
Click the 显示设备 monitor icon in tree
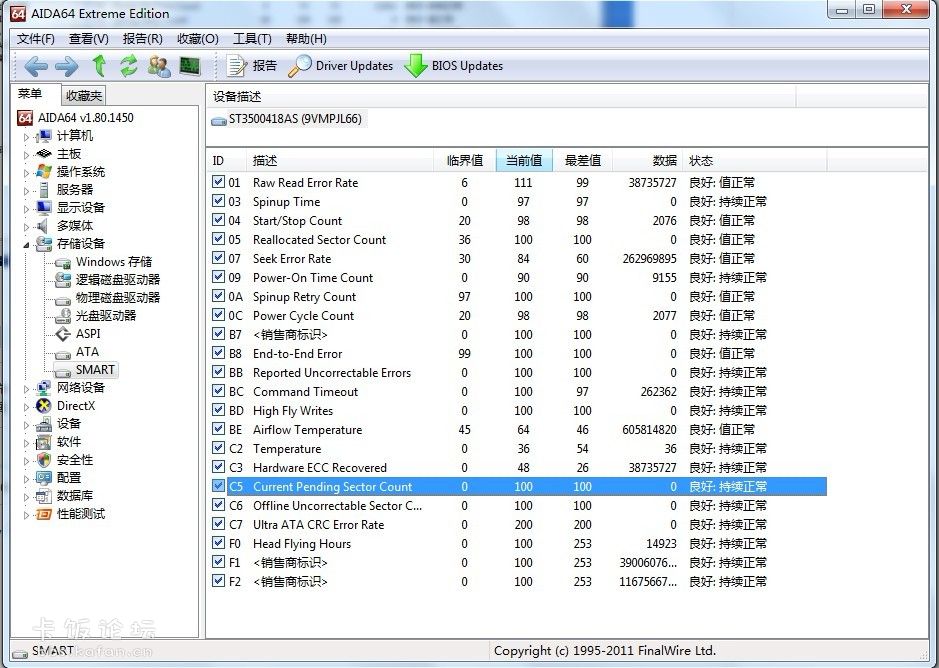(44, 208)
